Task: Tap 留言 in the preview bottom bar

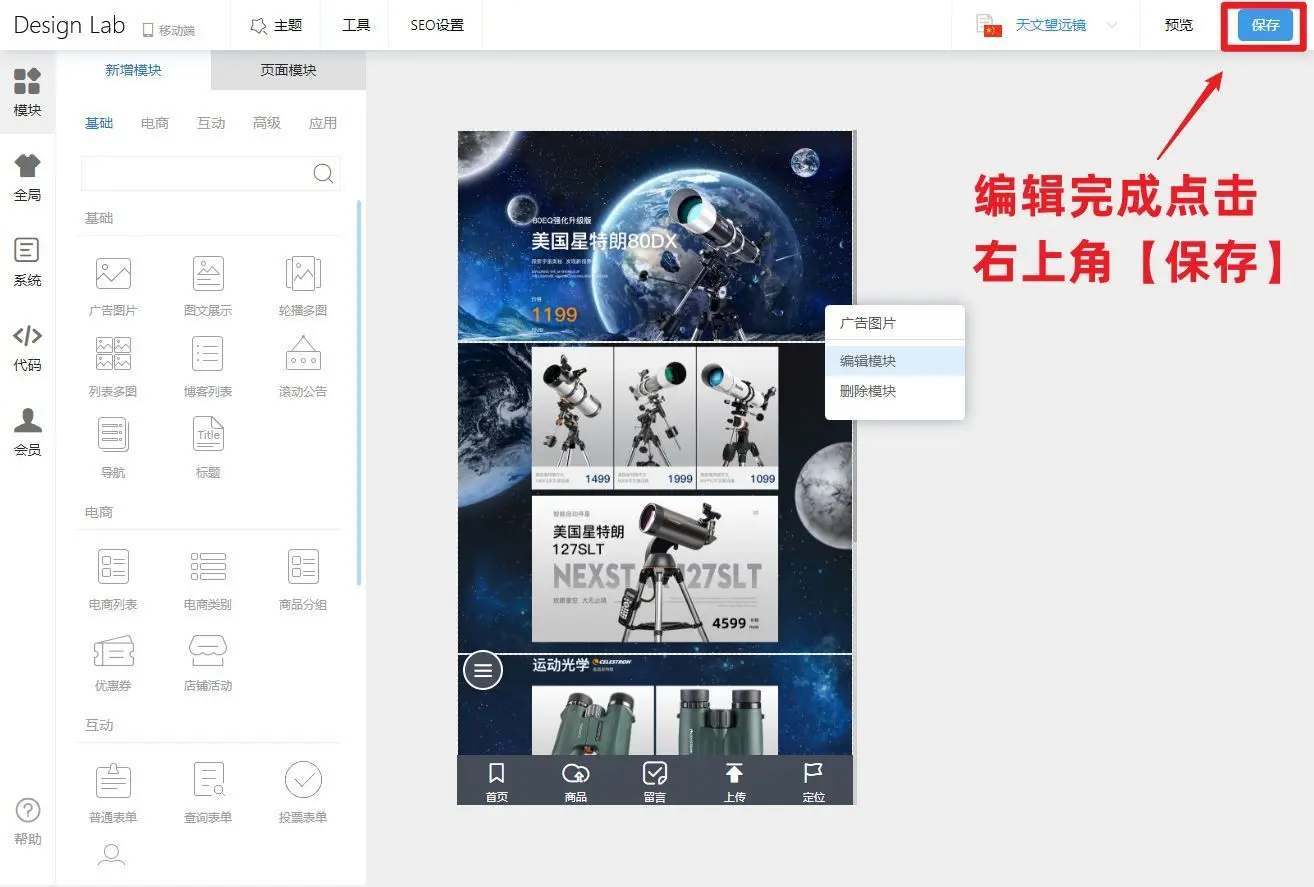Action: 655,781
